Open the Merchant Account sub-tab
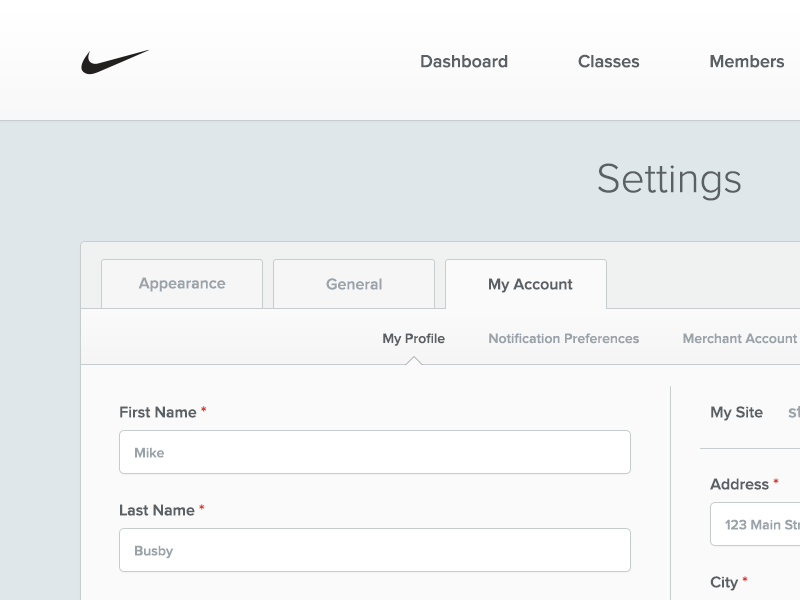The width and height of the screenshot is (800, 600). pyautogui.click(x=739, y=339)
